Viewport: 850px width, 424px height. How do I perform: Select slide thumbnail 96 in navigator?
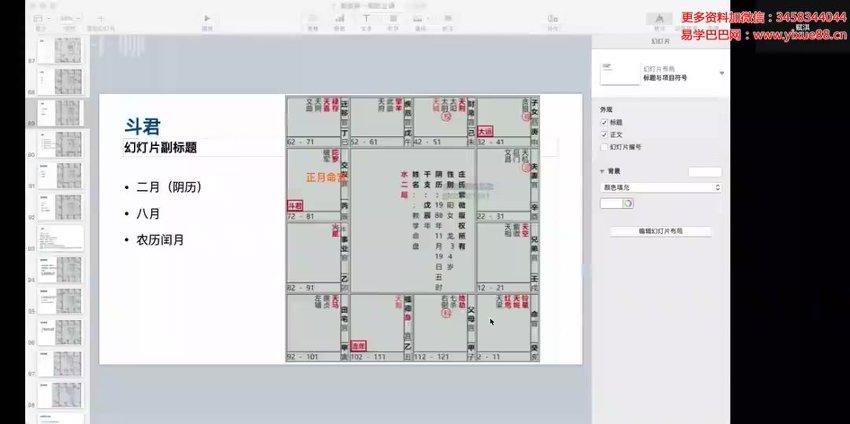[x=60, y=332]
